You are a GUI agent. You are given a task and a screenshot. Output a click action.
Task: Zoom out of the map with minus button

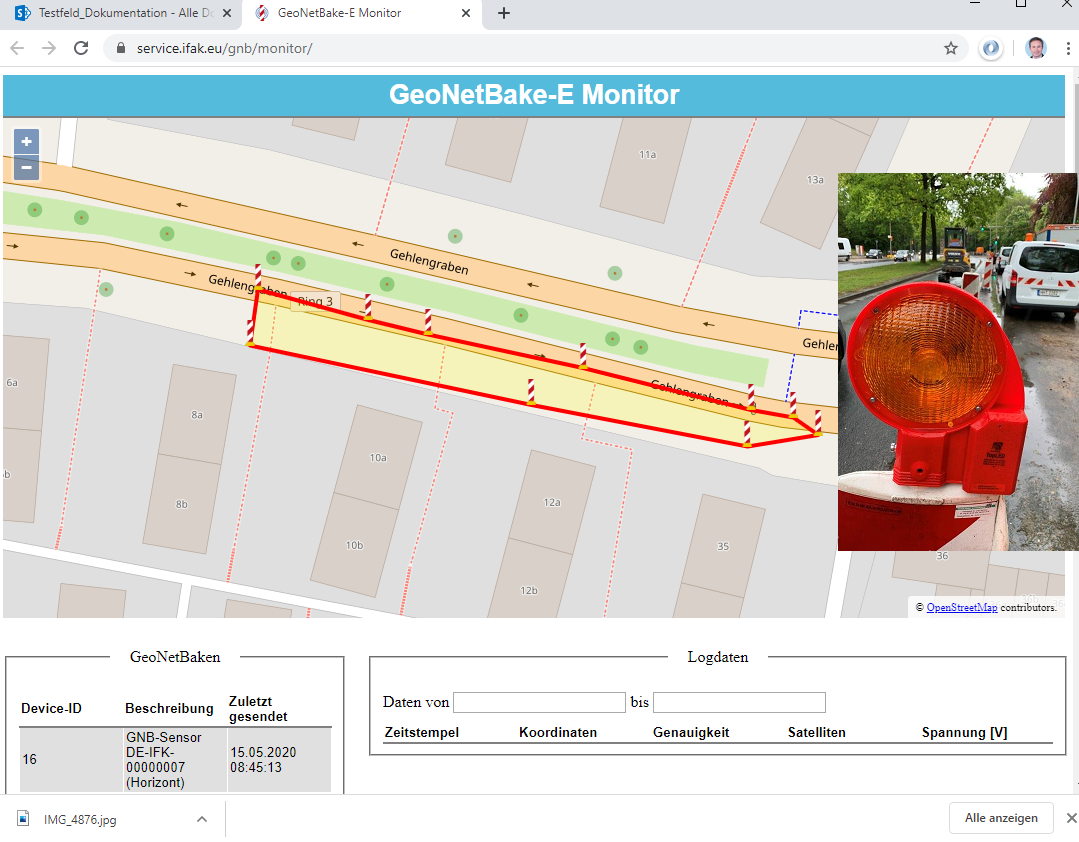coord(26,167)
